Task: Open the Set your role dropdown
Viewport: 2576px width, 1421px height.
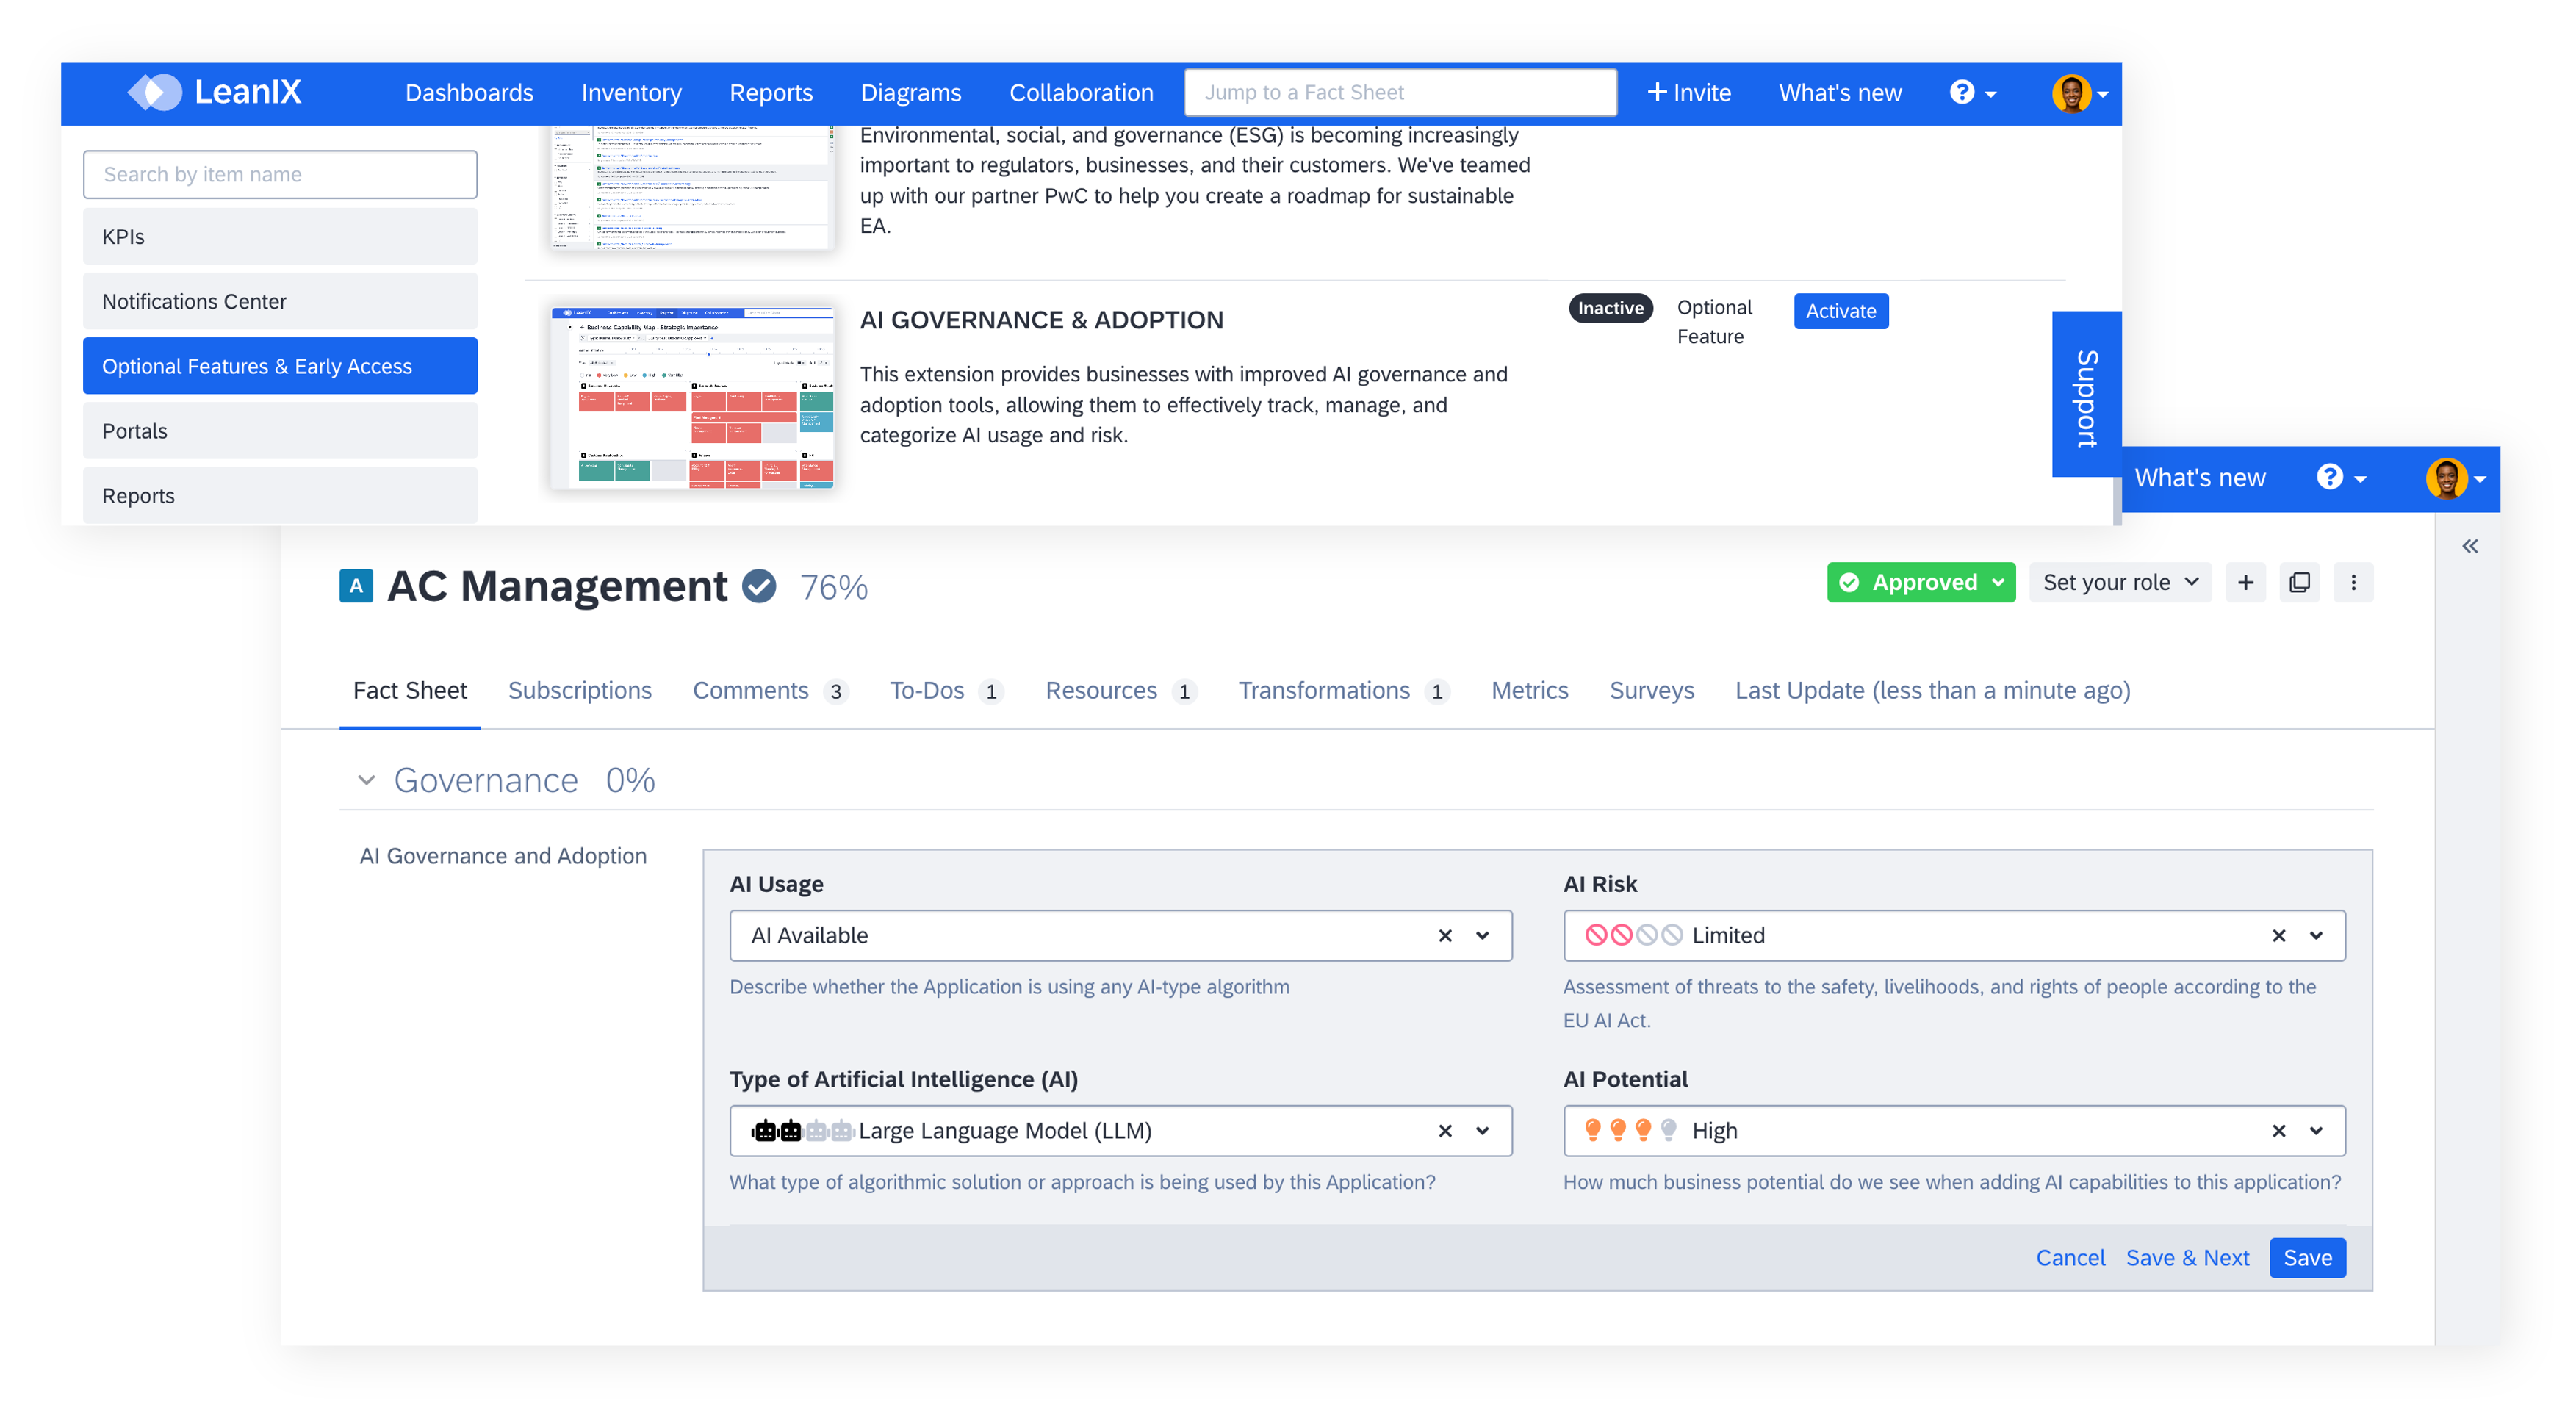Action: (2119, 582)
